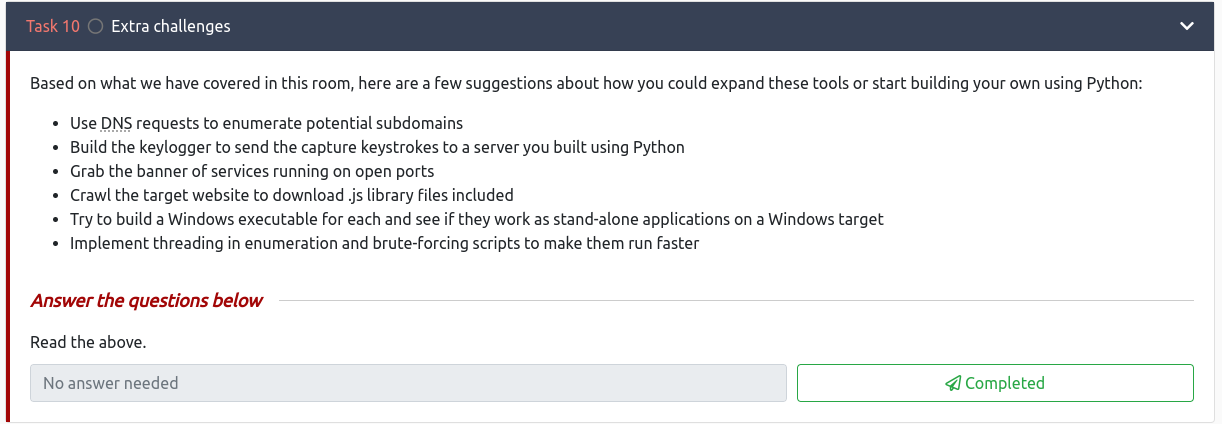Click the "Implement threading" bullet

[x=384, y=243]
